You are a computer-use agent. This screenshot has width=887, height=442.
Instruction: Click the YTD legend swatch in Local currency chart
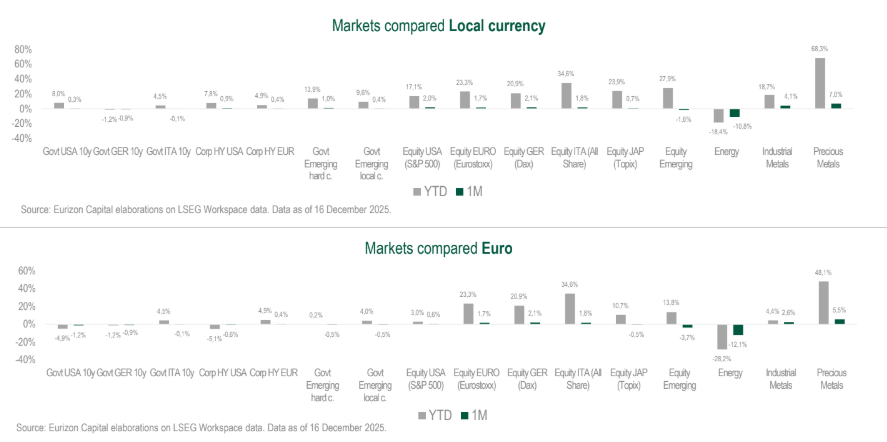pyautogui.click(x=416, y=190)
